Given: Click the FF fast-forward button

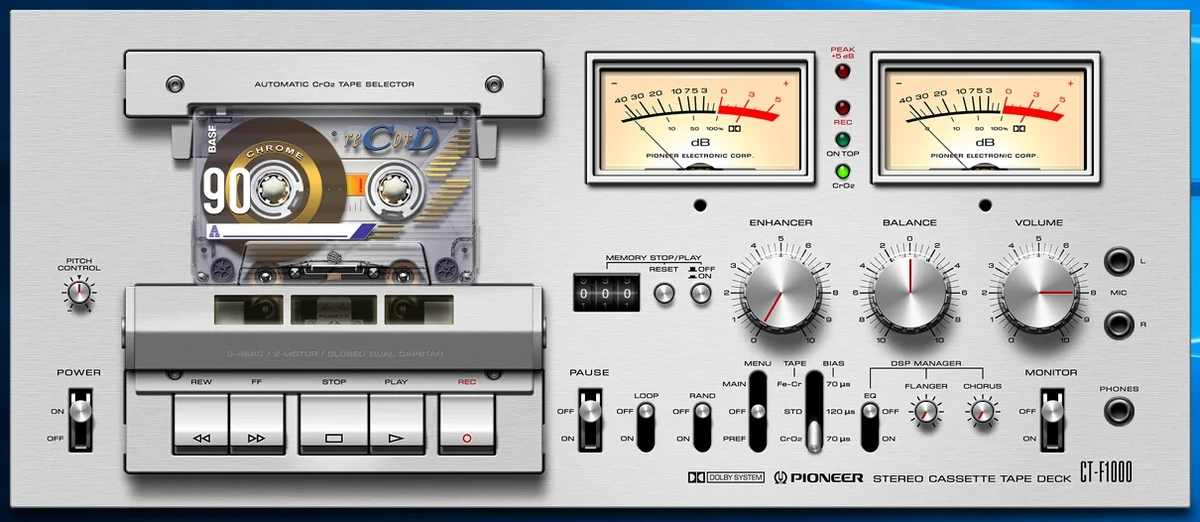Looking at the screenshot, I should coord(257,424).
